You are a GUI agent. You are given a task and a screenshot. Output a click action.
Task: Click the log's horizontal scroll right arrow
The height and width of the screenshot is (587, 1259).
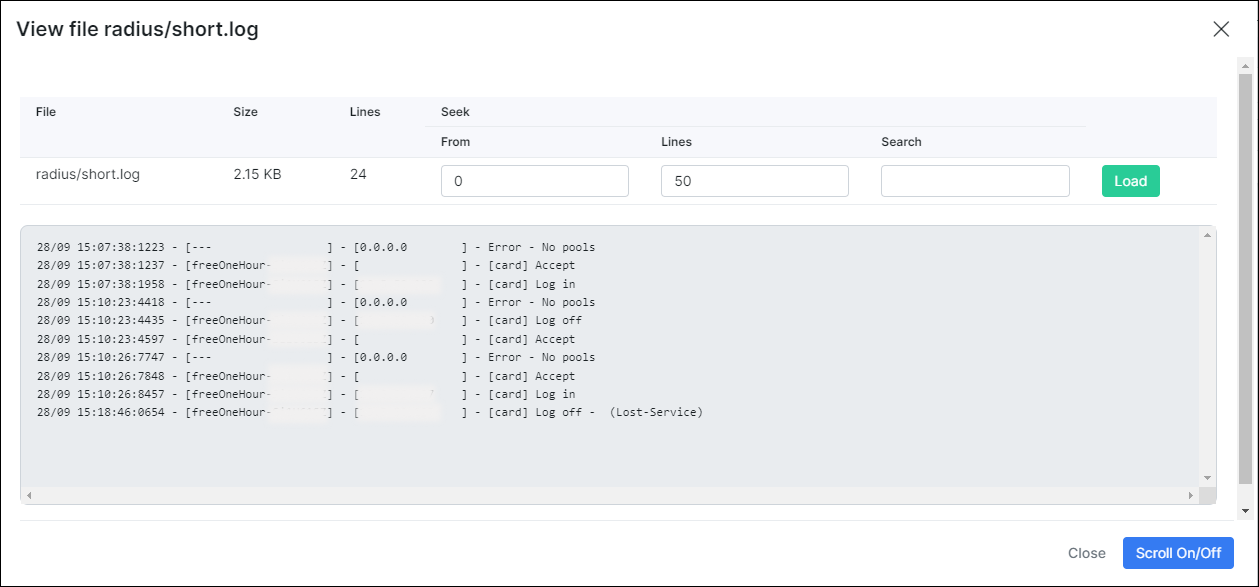tap(1190, 496)
